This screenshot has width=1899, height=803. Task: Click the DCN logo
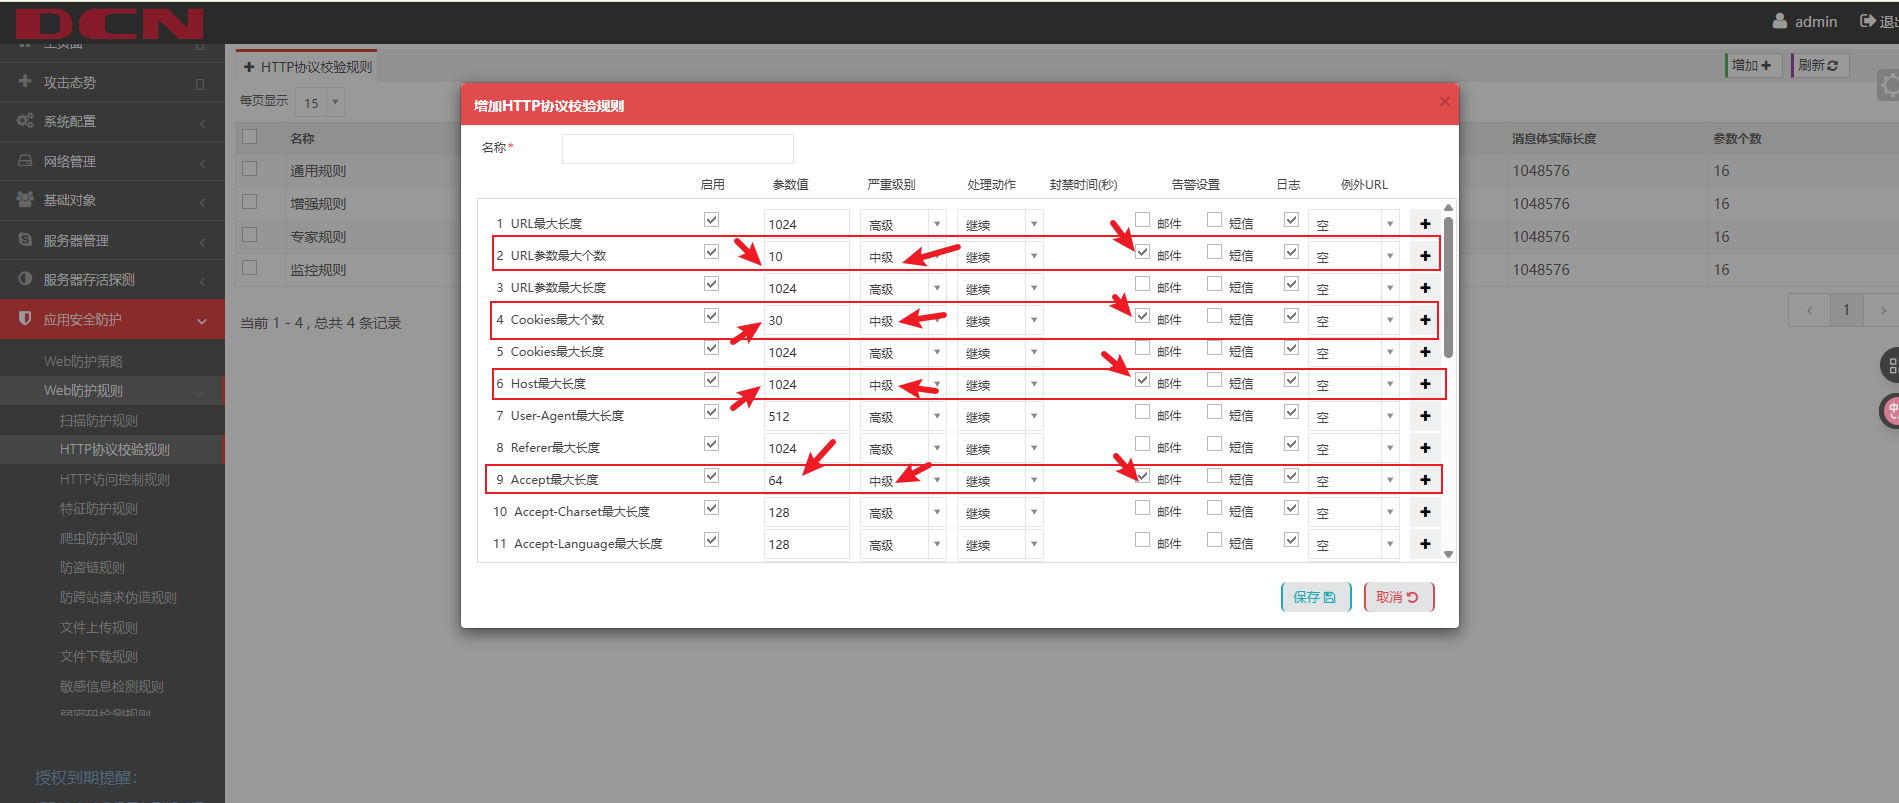[109, 24]
